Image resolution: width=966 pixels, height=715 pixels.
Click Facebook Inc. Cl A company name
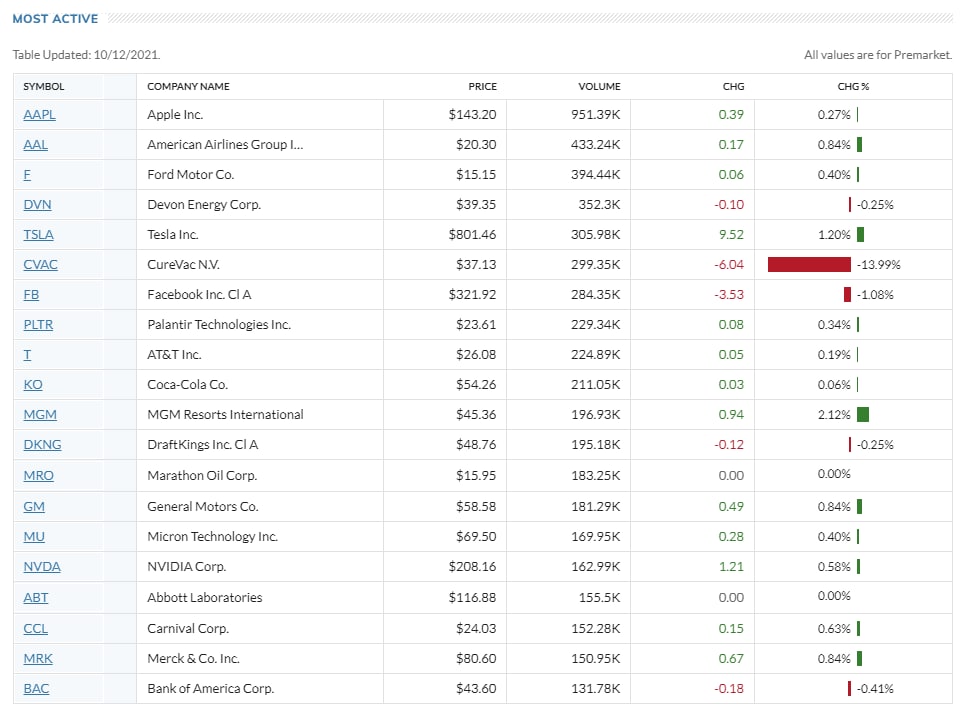[200, 295]
